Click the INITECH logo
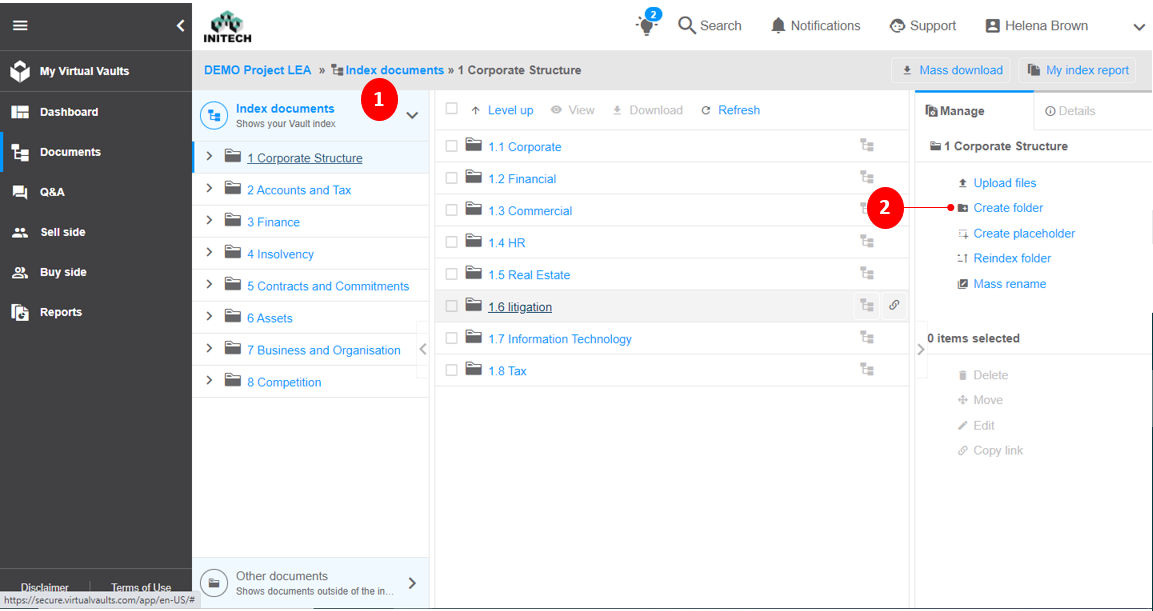The height and width of the screenshot is (611, 1153). (228, 25)
